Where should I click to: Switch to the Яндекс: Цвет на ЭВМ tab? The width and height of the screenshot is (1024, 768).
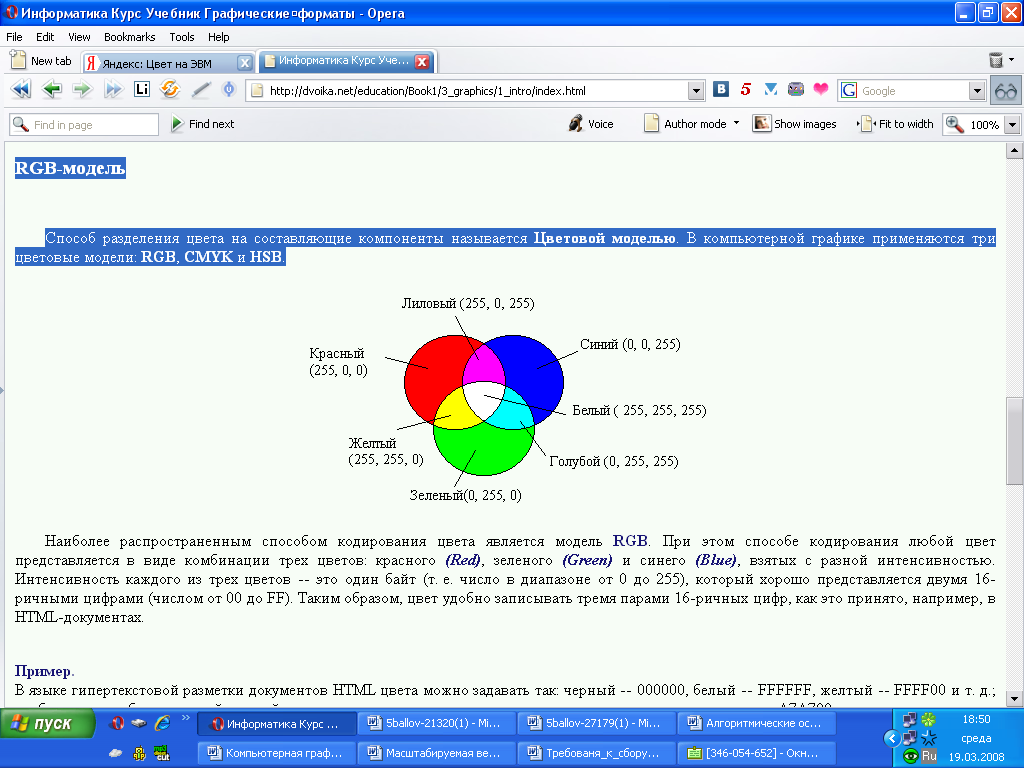pyautogui.click(x=159, y=63)
